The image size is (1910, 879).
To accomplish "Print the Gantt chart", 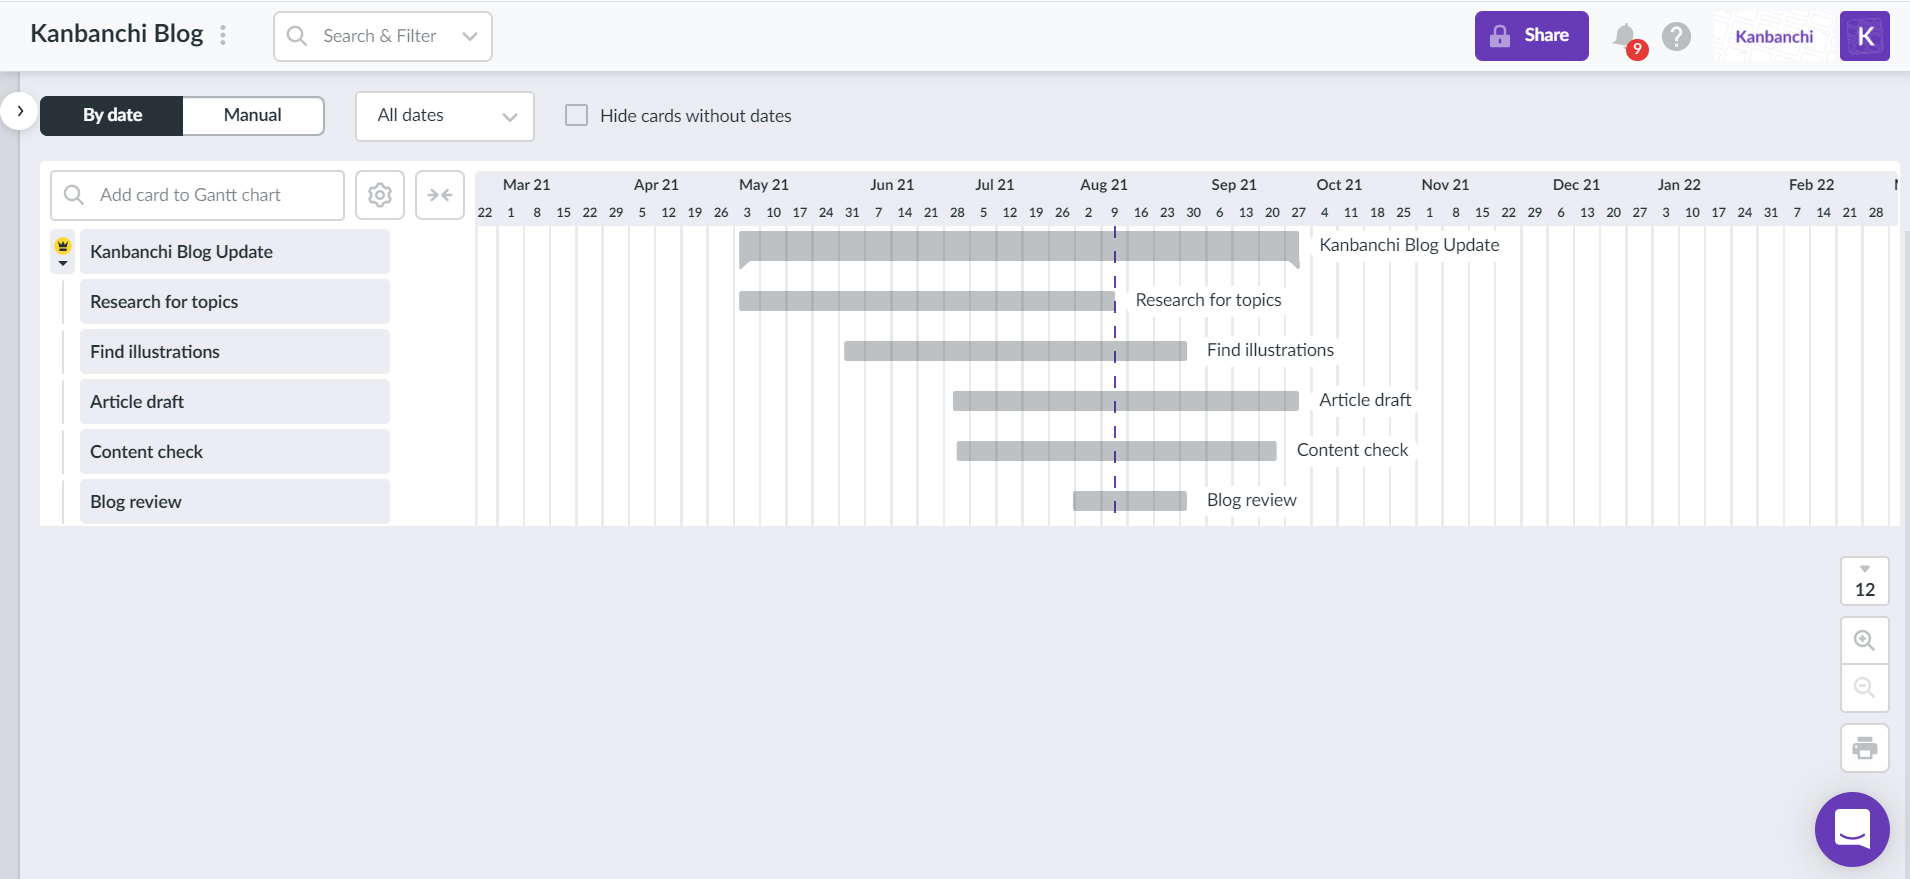I will [x=1865, y=748].
